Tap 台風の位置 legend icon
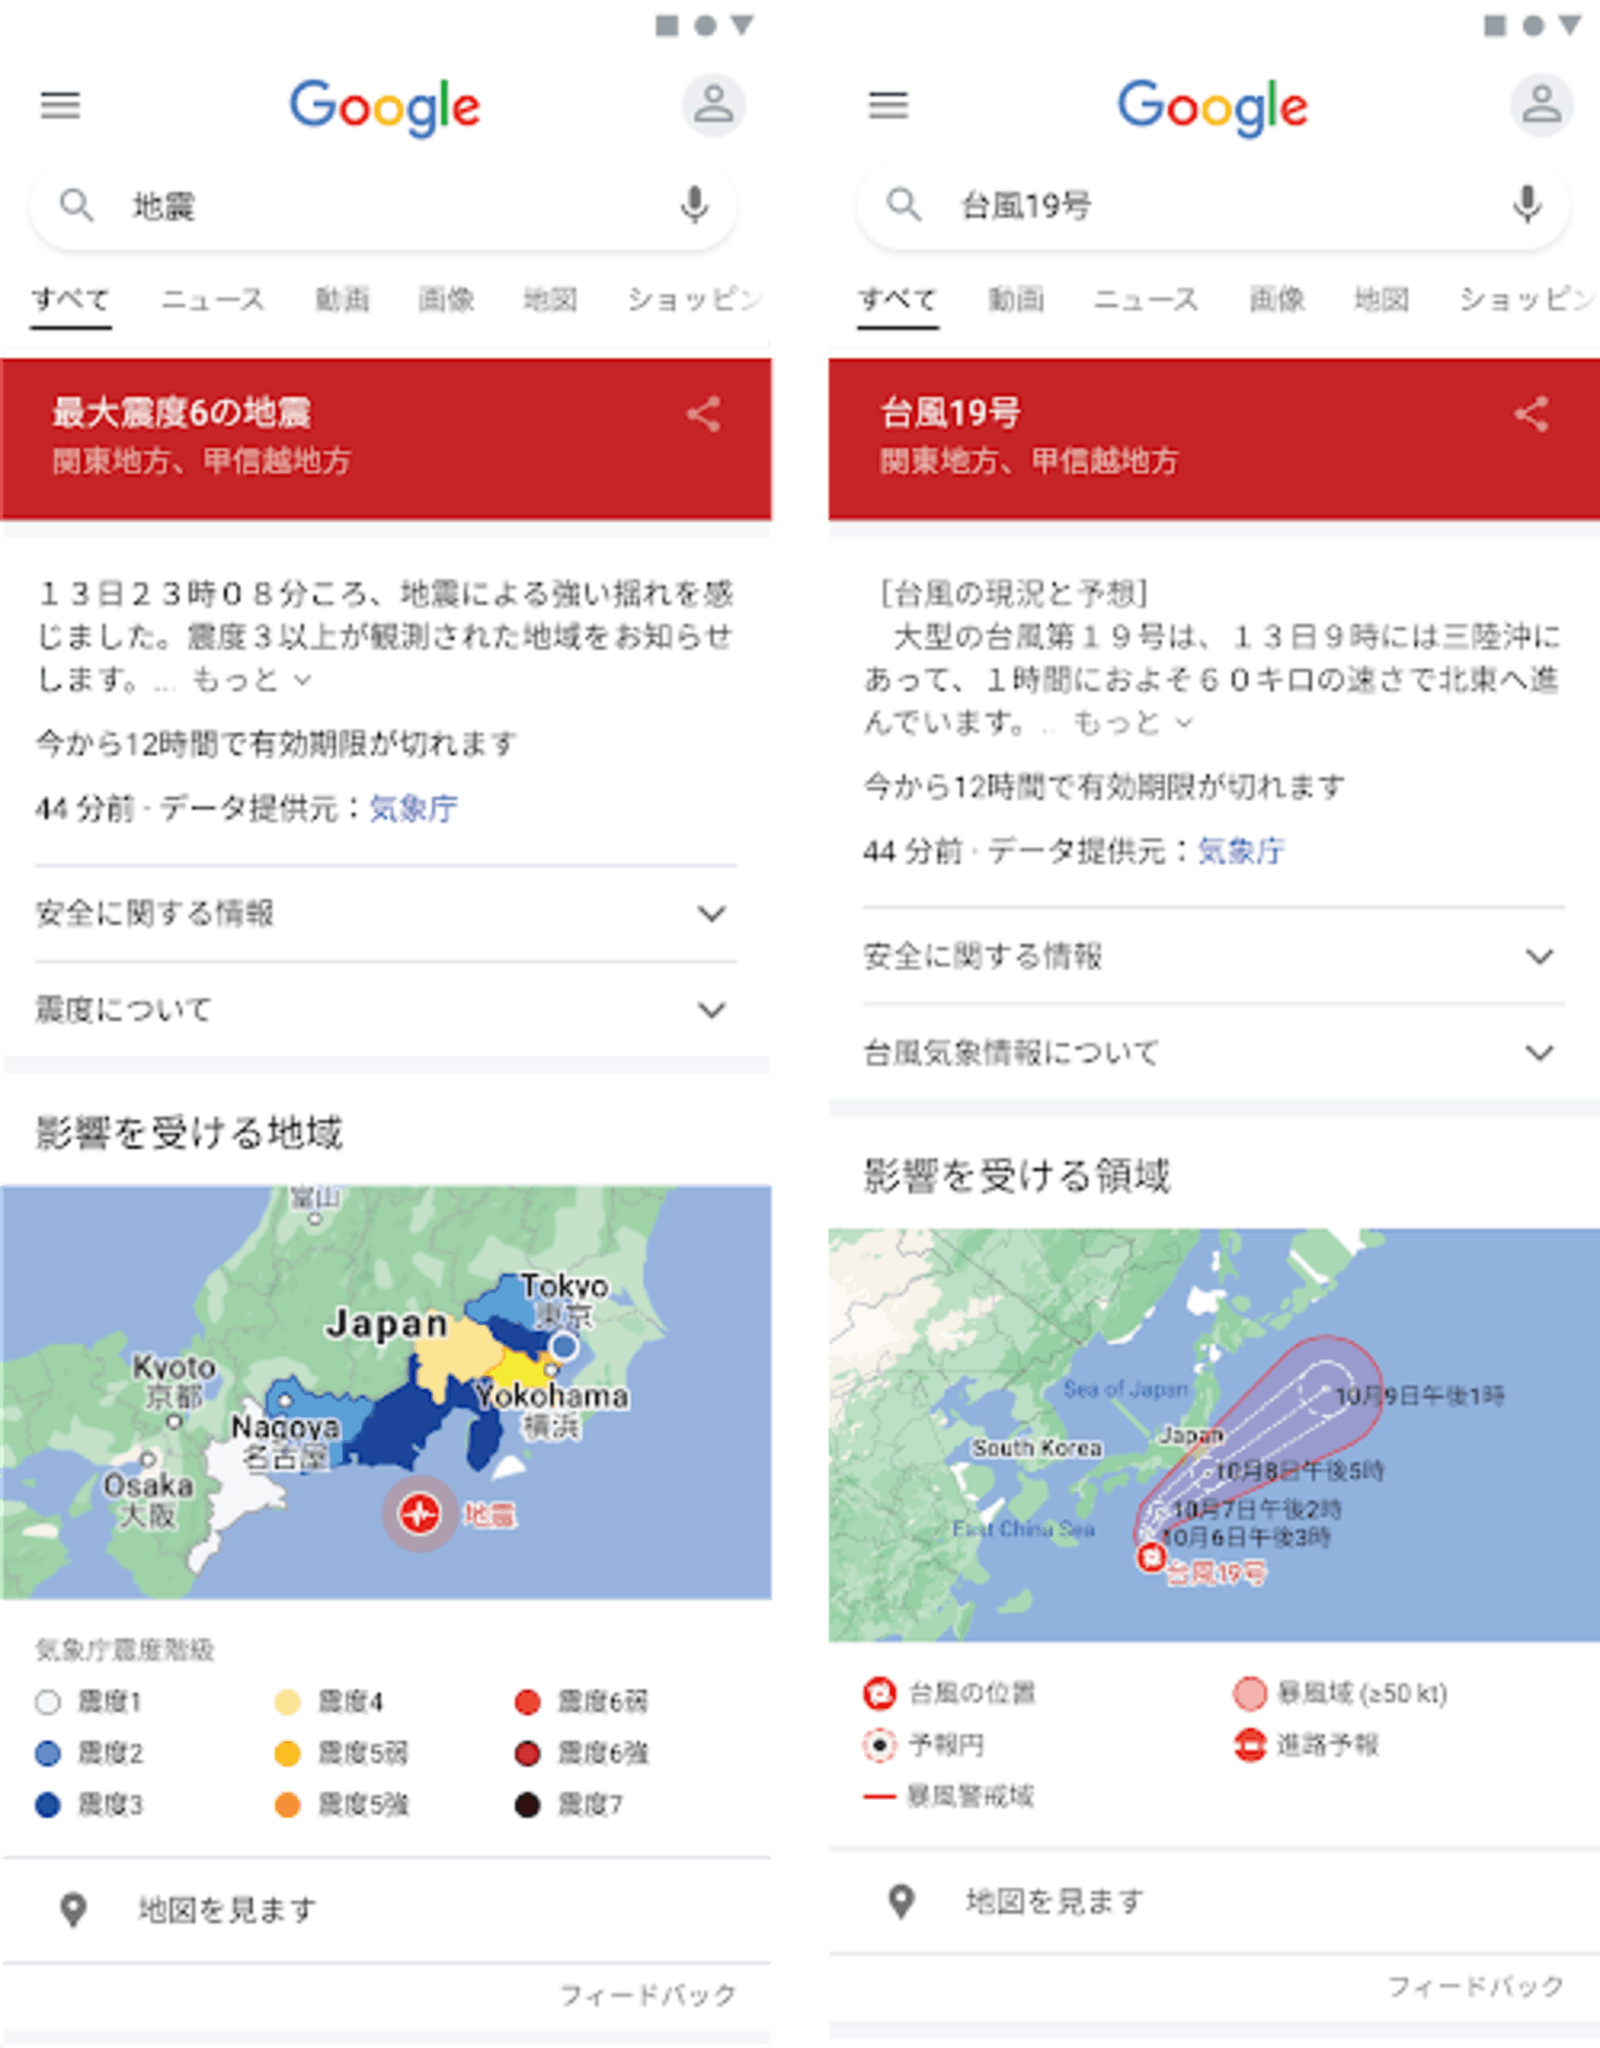The image size is (1600, 2048). coord(879,1693)
